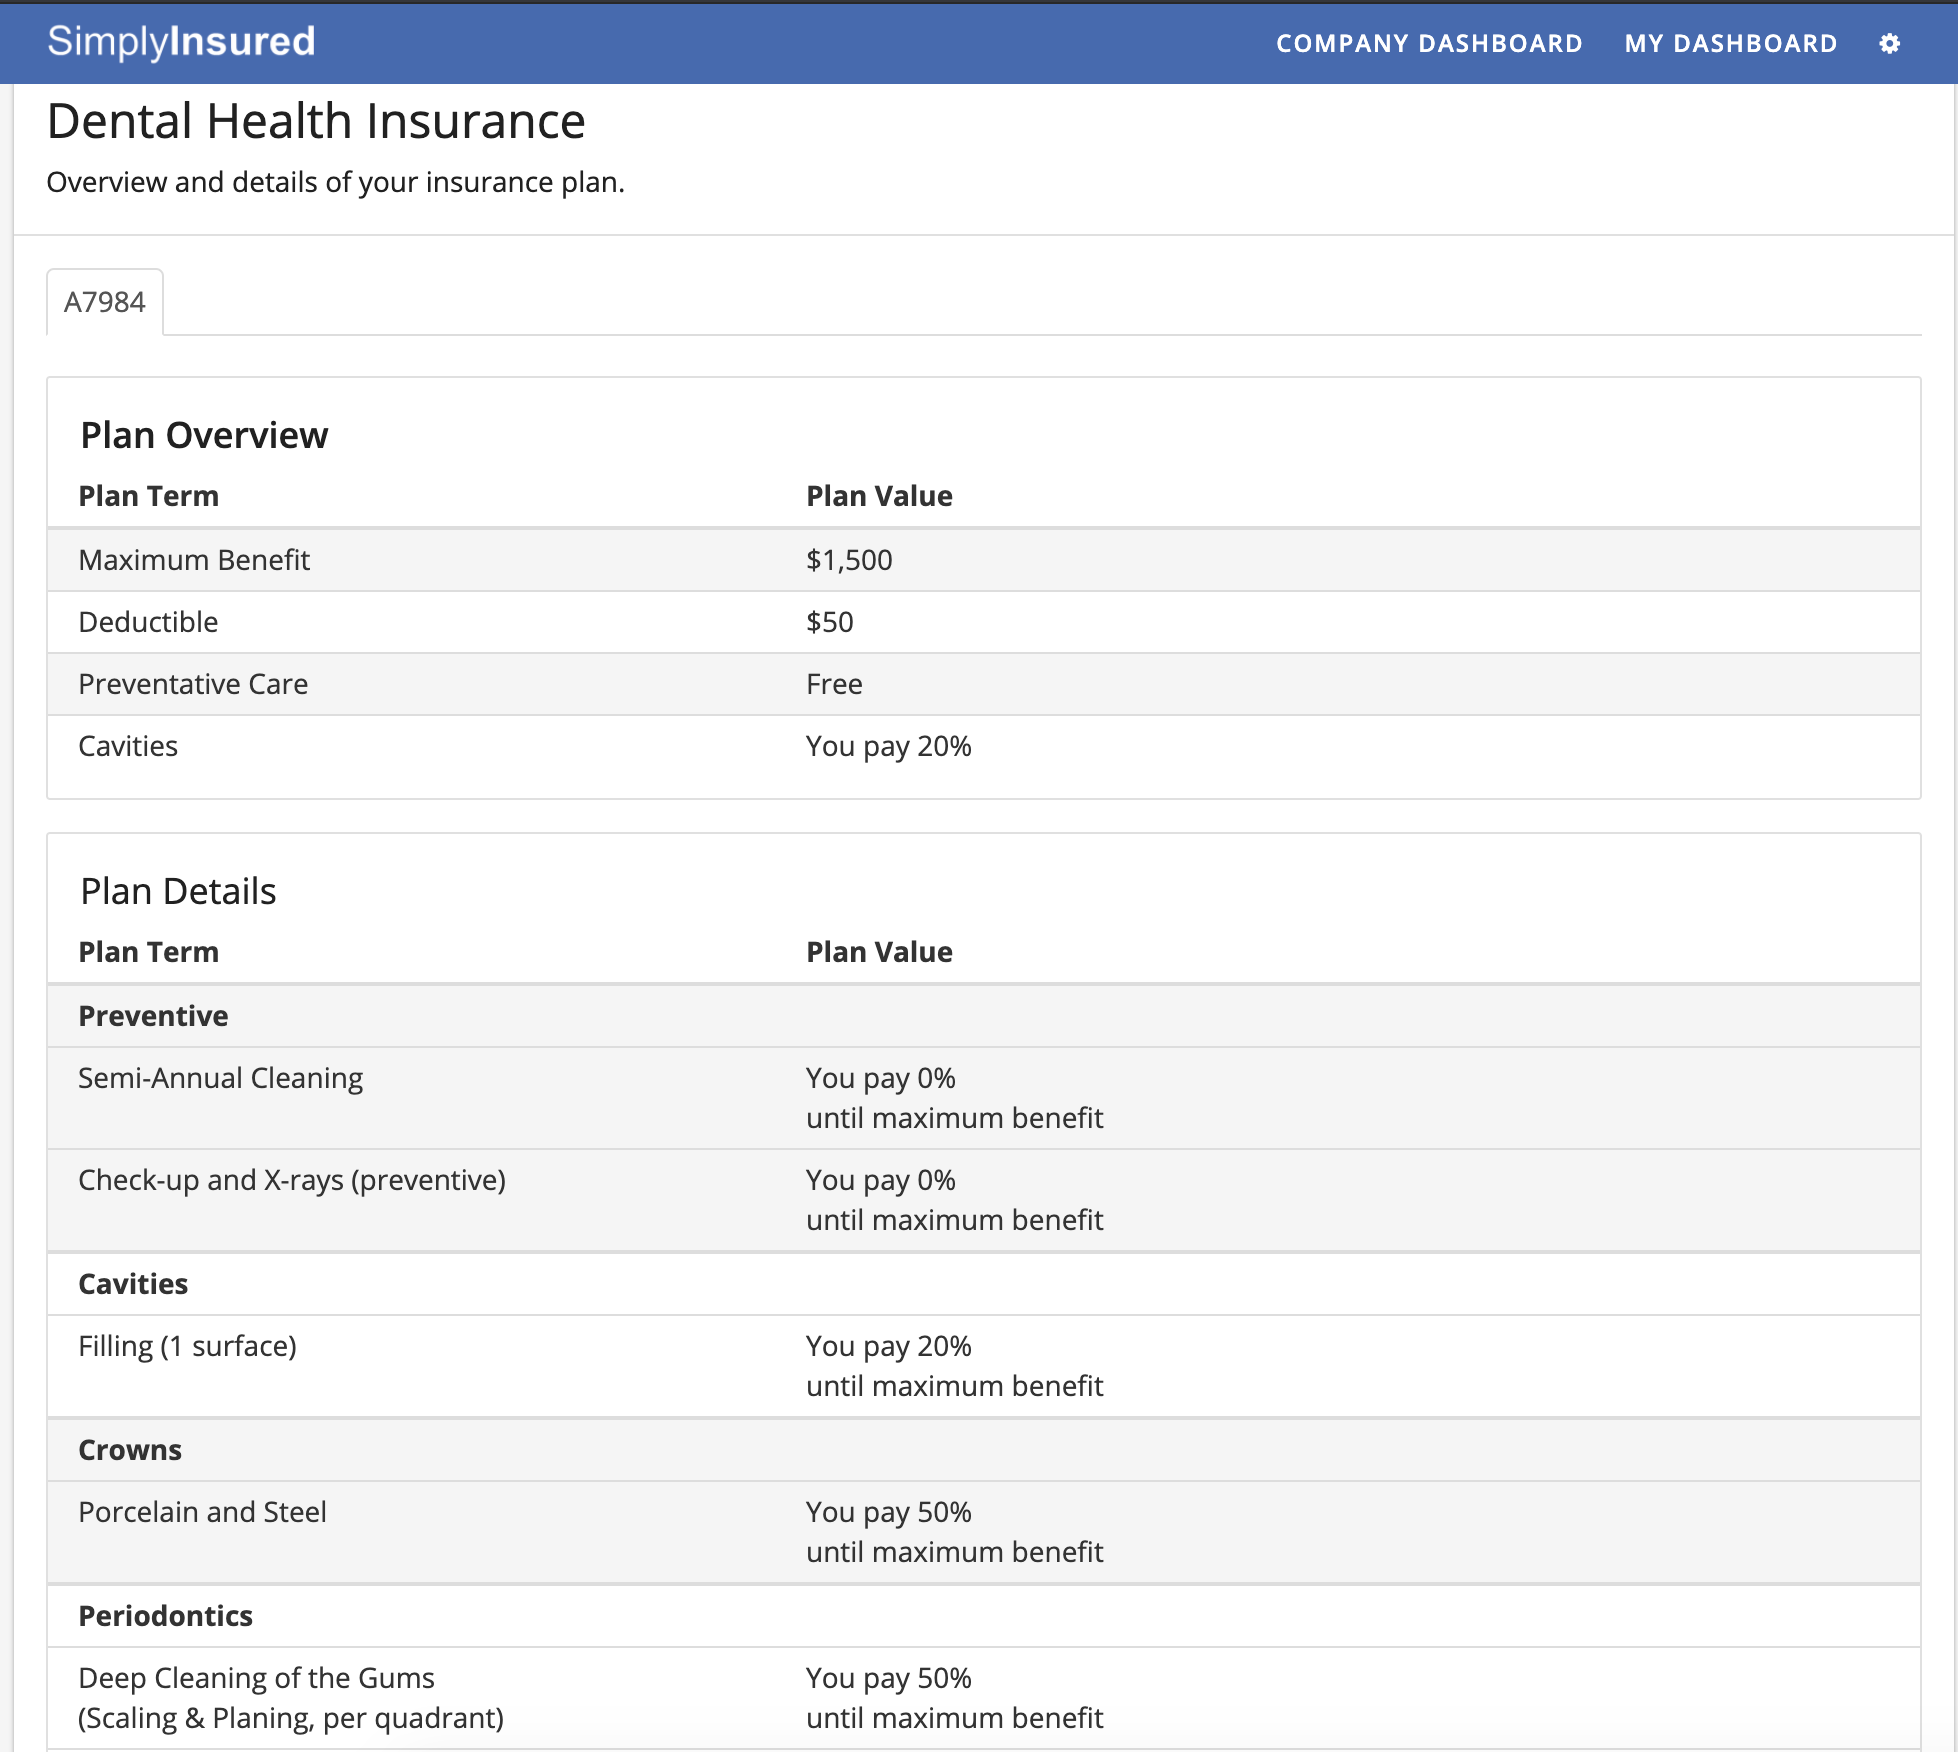Image resolution: width=1958 pixels, height=1752 pixels.
Task: Select the Maximum Benefit row
Action: coord(195,560)
